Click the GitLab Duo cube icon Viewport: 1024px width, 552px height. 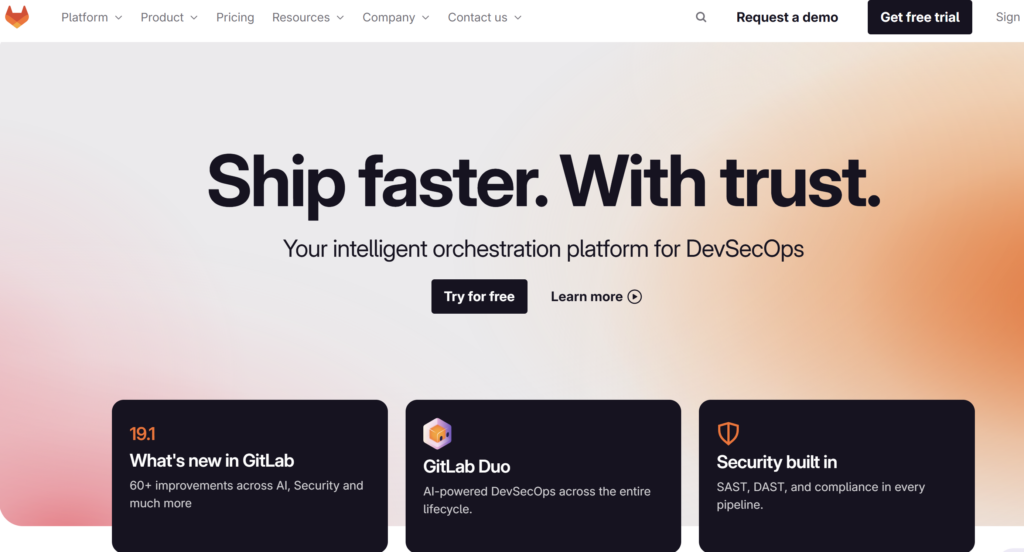tap(437, 434)
